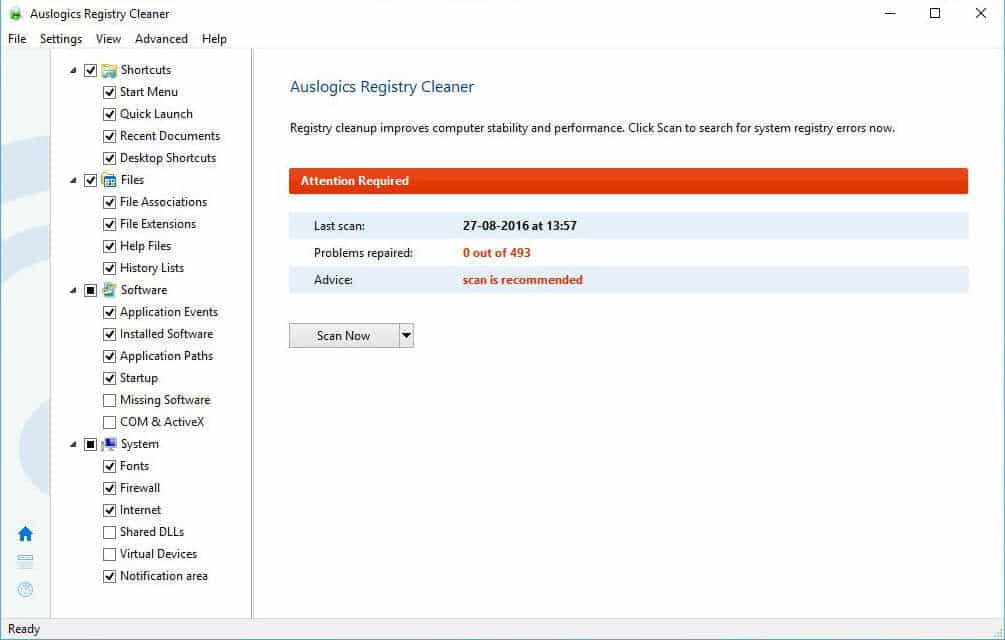Click the Ready status bar text

coord(24,628)
